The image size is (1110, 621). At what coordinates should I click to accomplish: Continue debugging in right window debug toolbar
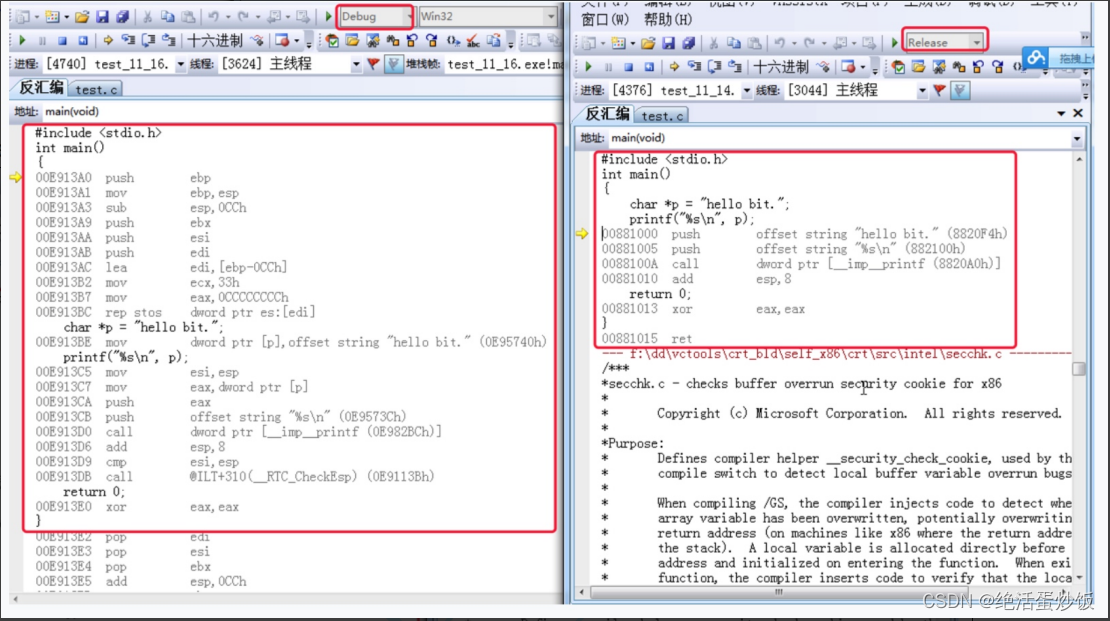pos(588,67)
